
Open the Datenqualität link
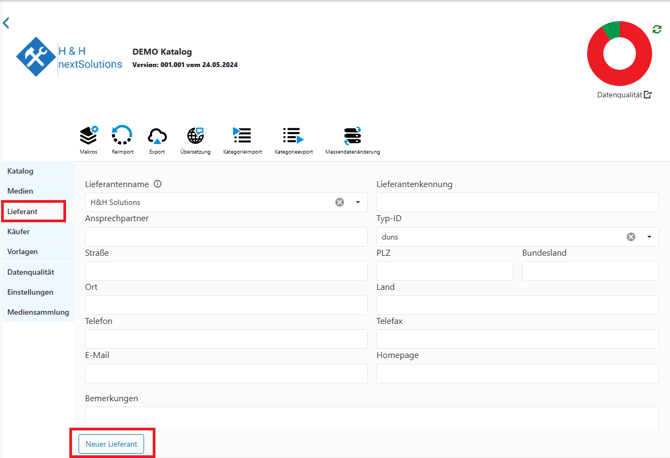click(624, 95)
